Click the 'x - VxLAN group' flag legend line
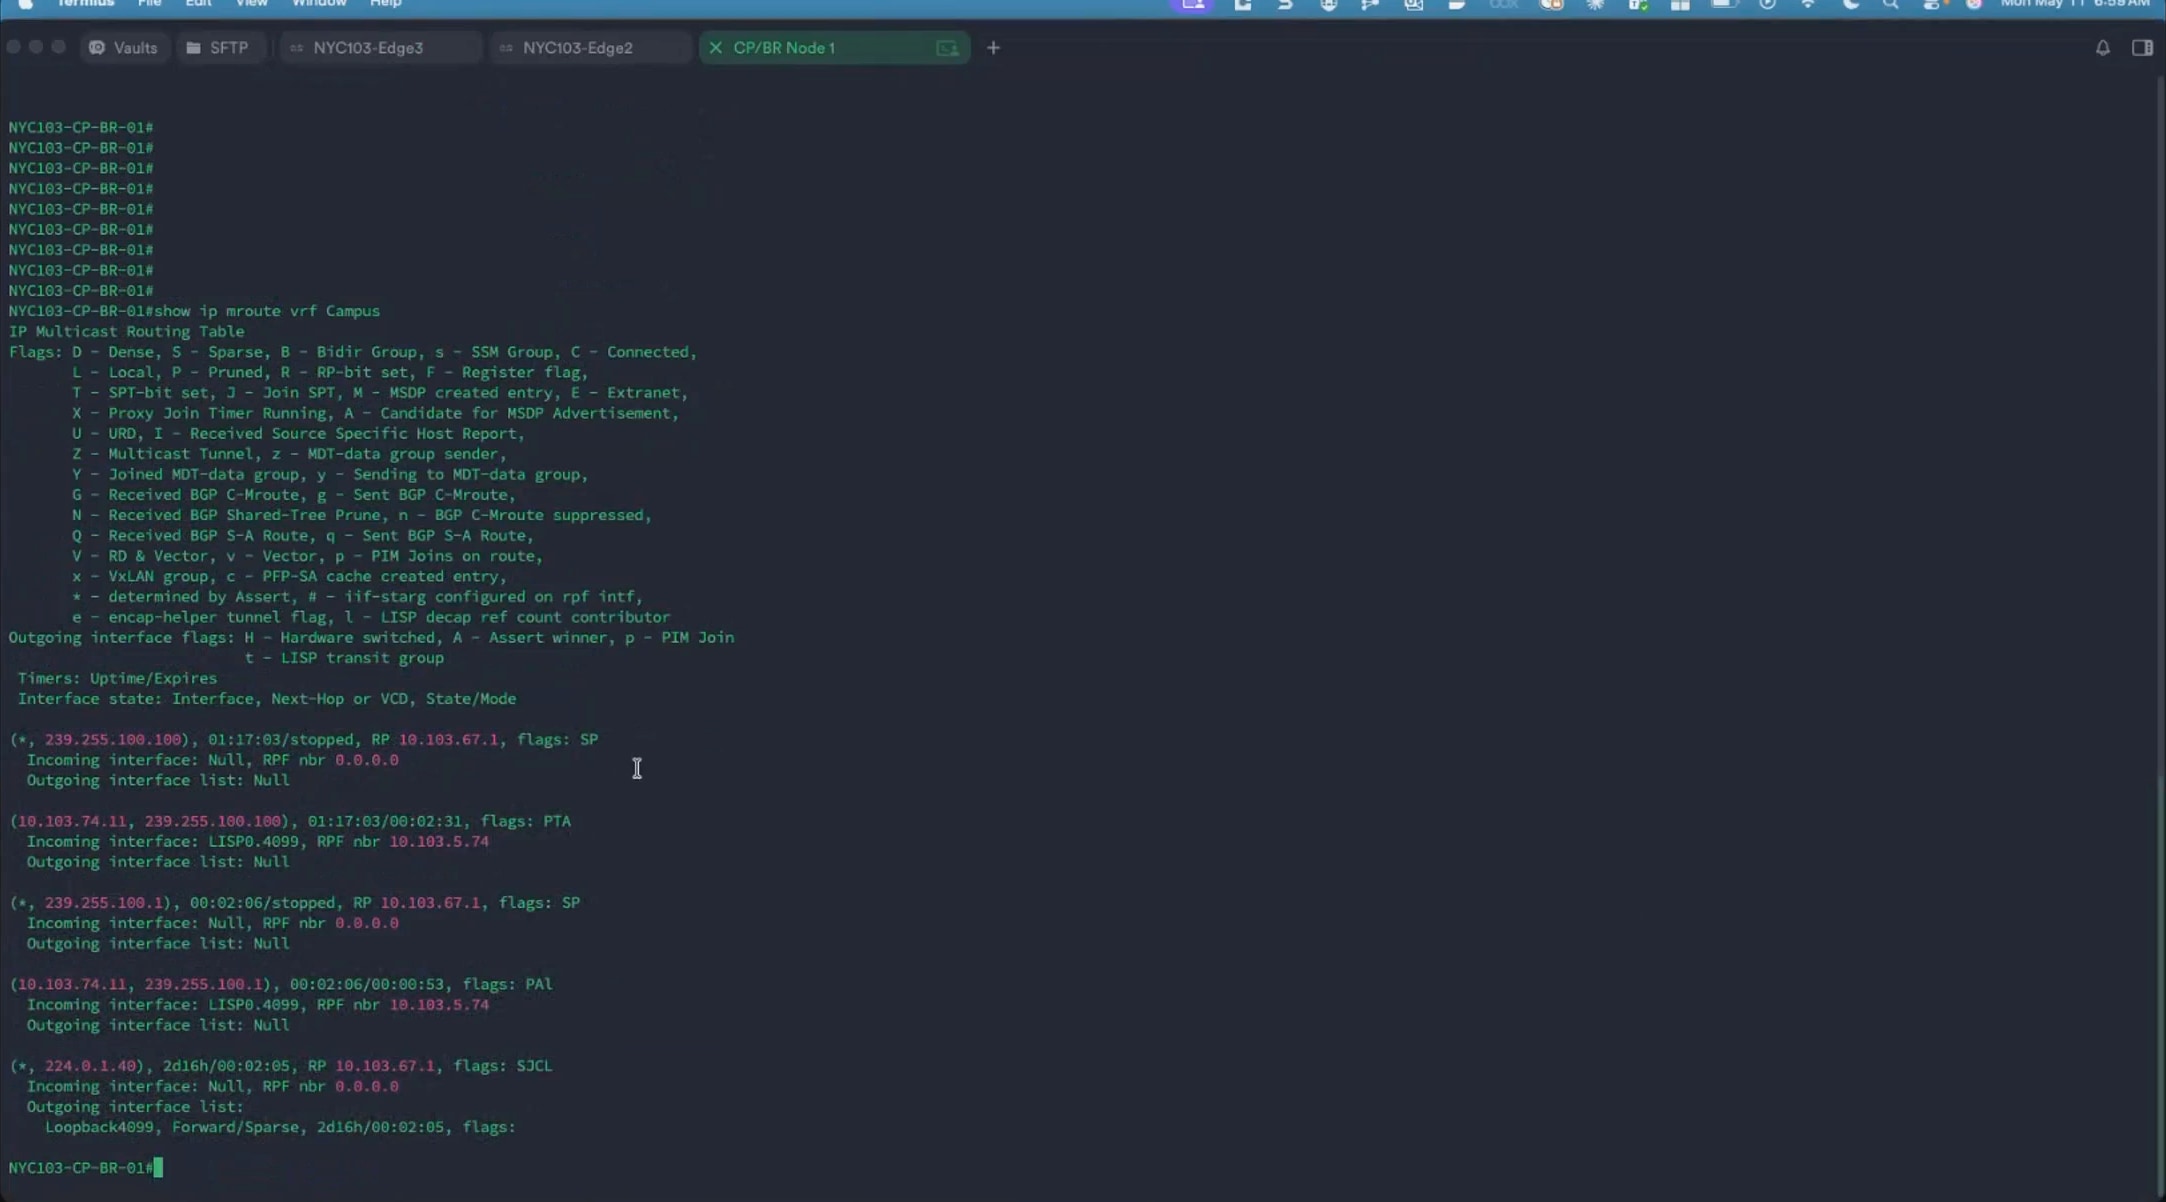The image size is (2166, 1202). pyautogui.click(x=289, y=576)
